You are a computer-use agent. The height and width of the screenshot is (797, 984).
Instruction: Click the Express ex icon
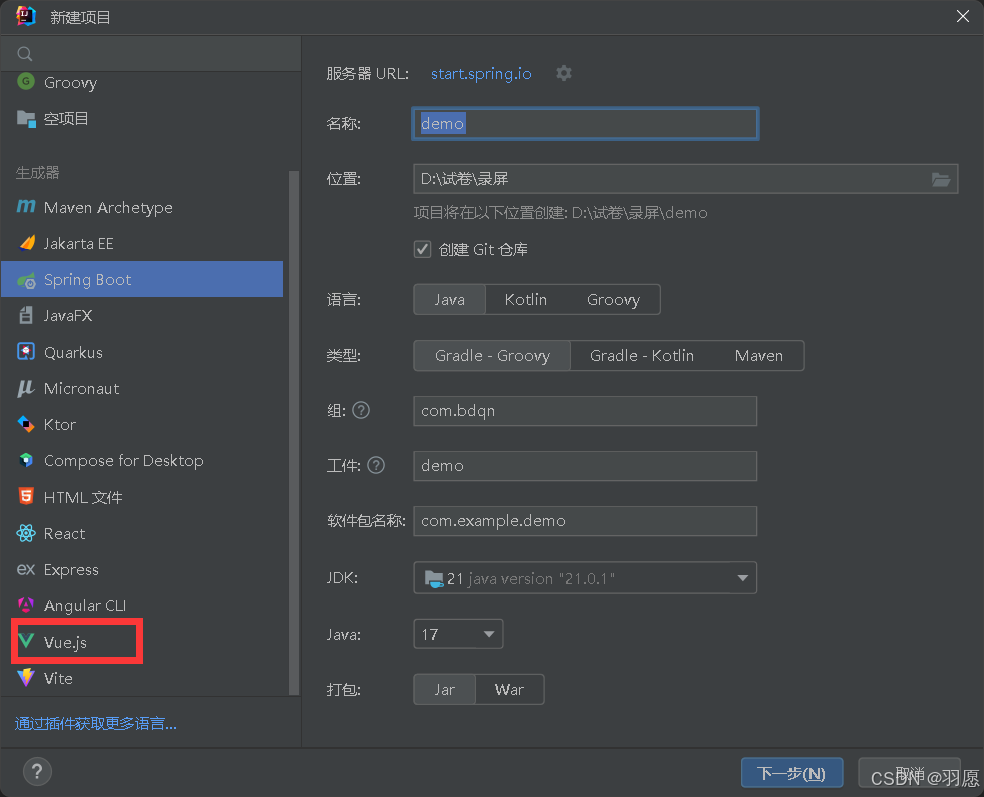click(x=26, y=569)
